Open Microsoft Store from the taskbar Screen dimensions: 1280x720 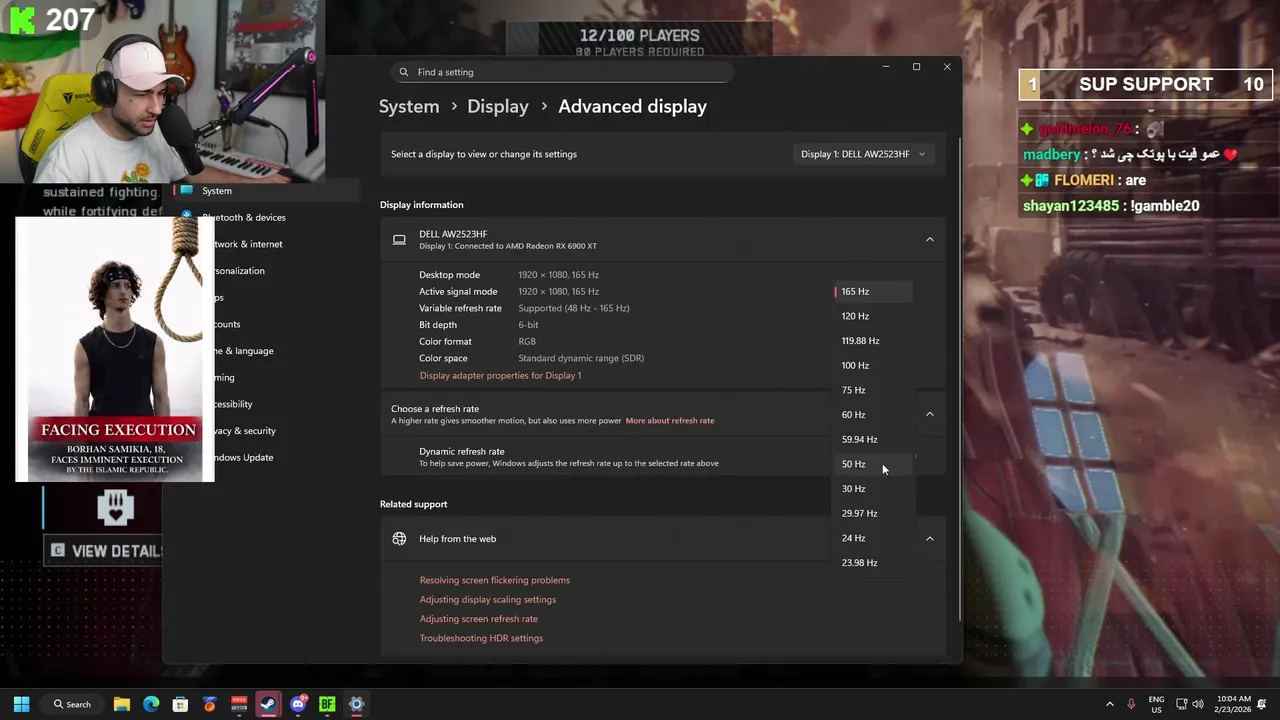pyautogui.click(x=180, y=704)
